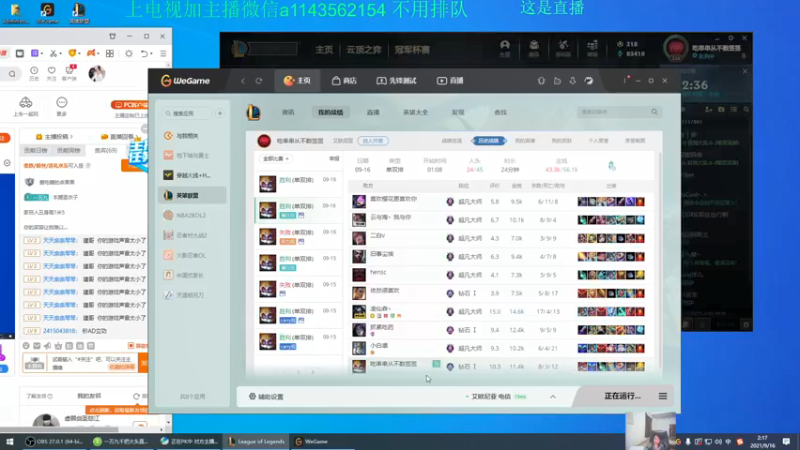Click the green badge beside 吃串串从不数签签

[x=436, y=364]
